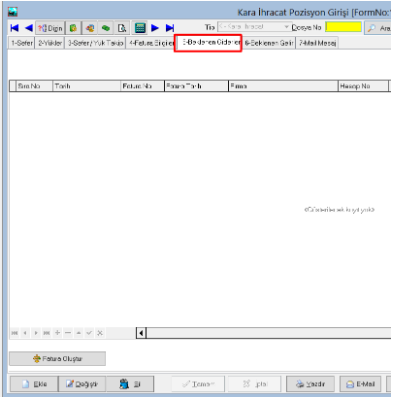This screenshot has height=397, width=393.
Task: Click the Fatura Oluştur button
Action: (x=57, y=359)
